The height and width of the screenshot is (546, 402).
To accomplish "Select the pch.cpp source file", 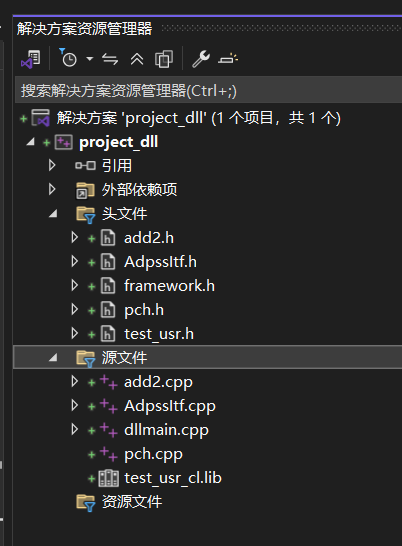I will (x=153, y=454).
